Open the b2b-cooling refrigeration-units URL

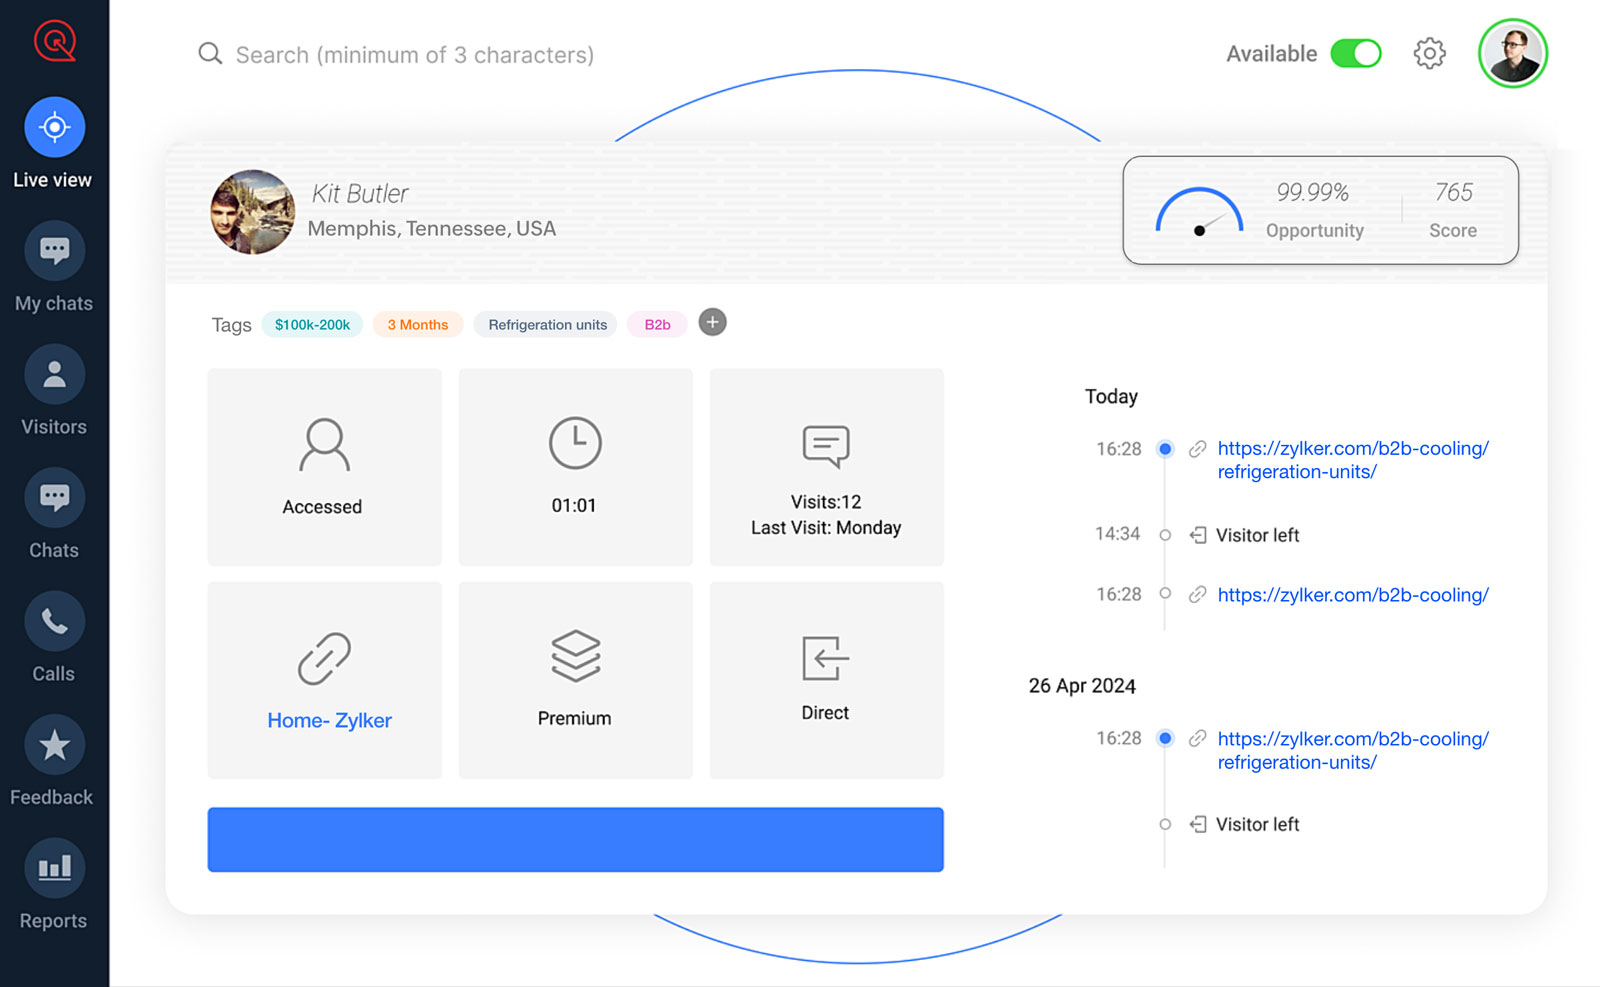point(1352,460)
